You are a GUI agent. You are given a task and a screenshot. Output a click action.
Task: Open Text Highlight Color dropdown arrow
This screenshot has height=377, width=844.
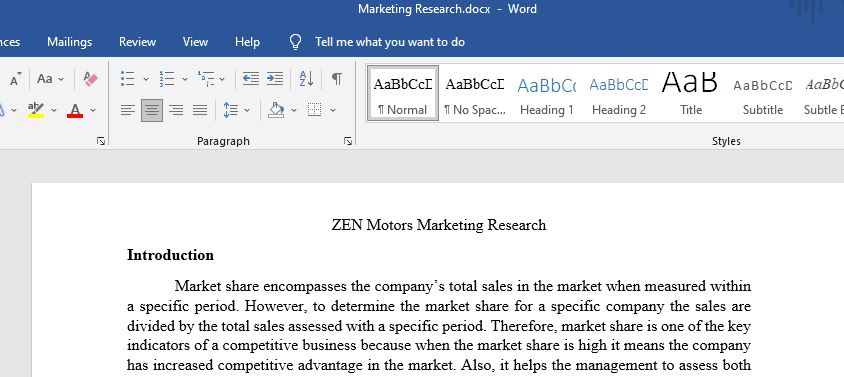[54, 110]
